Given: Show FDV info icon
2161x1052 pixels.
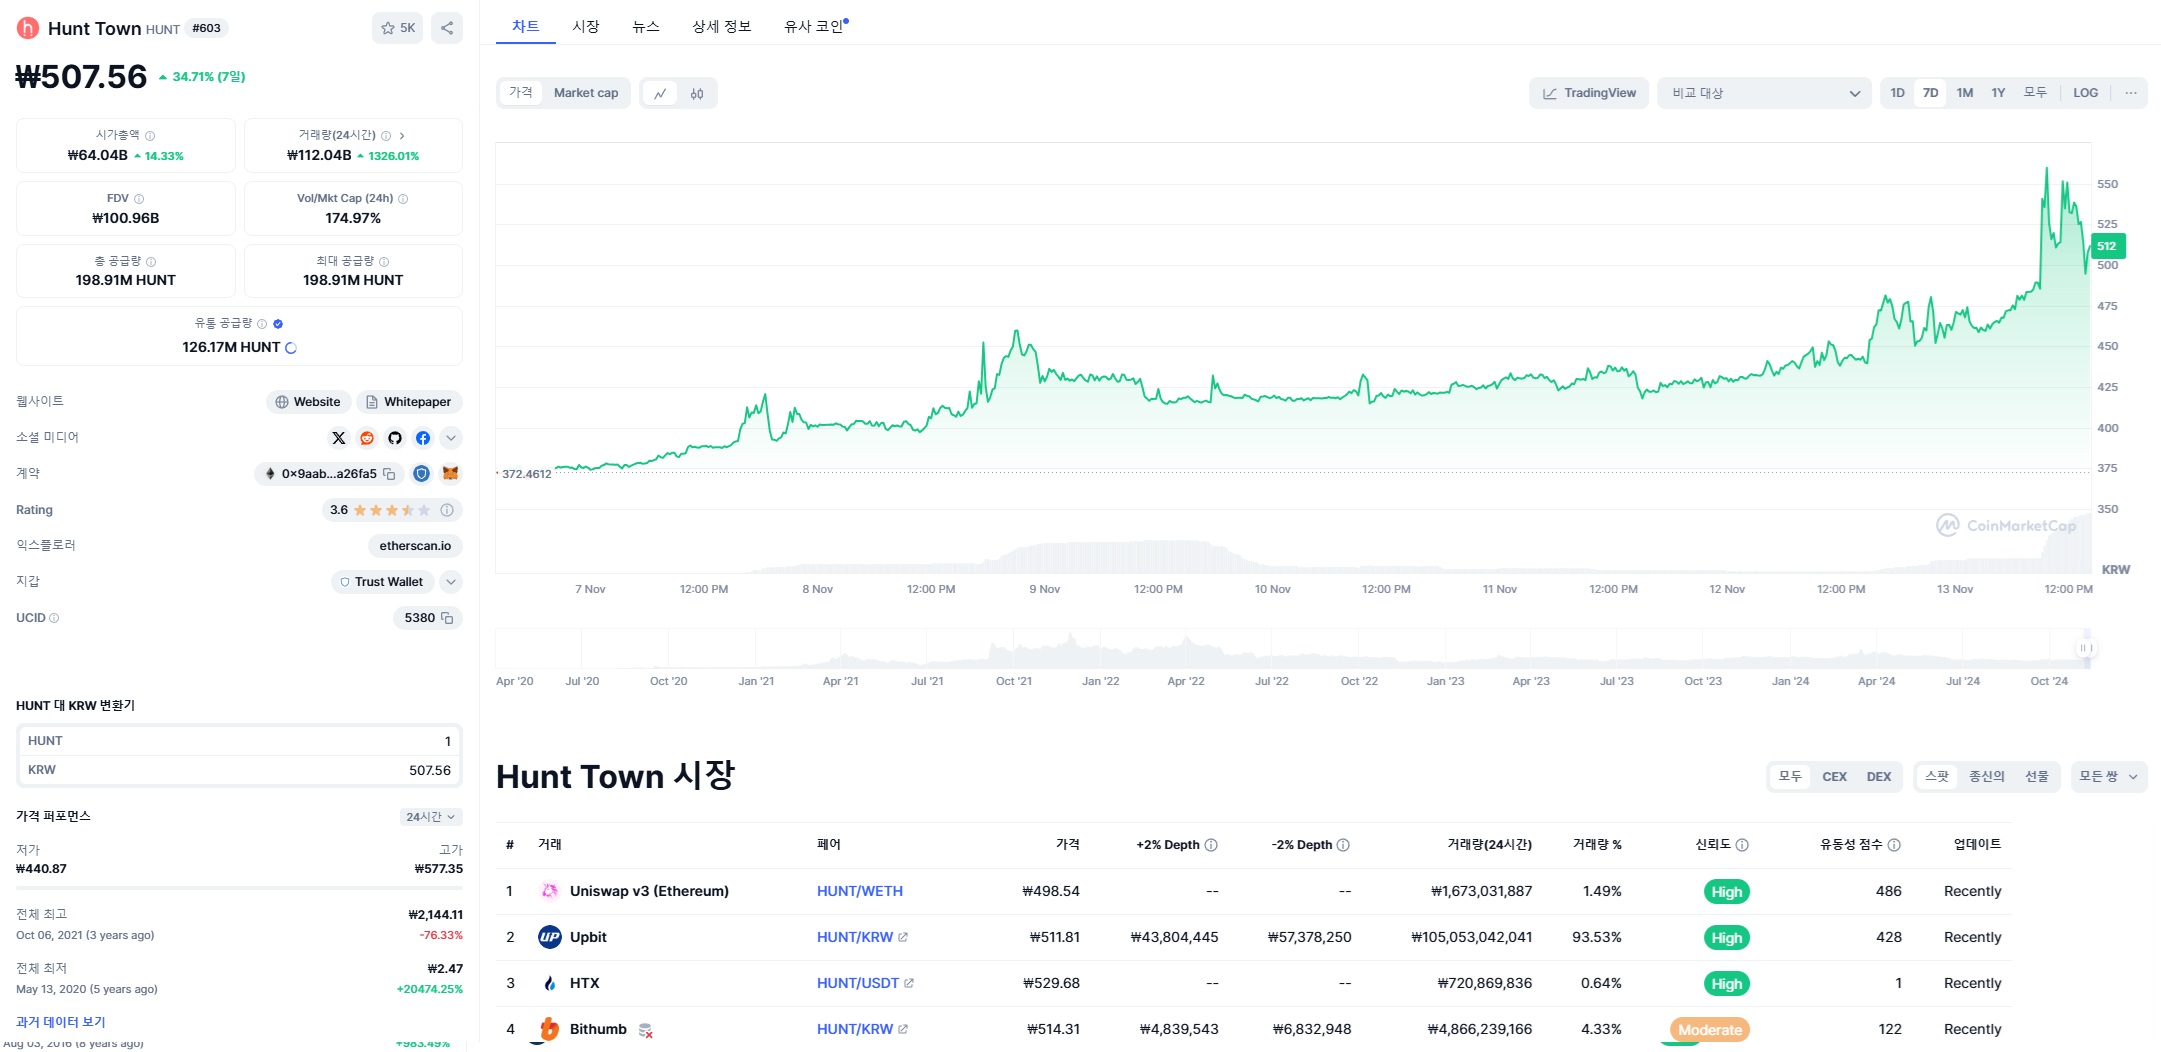Looking at the screenshot, I should 139,198.
